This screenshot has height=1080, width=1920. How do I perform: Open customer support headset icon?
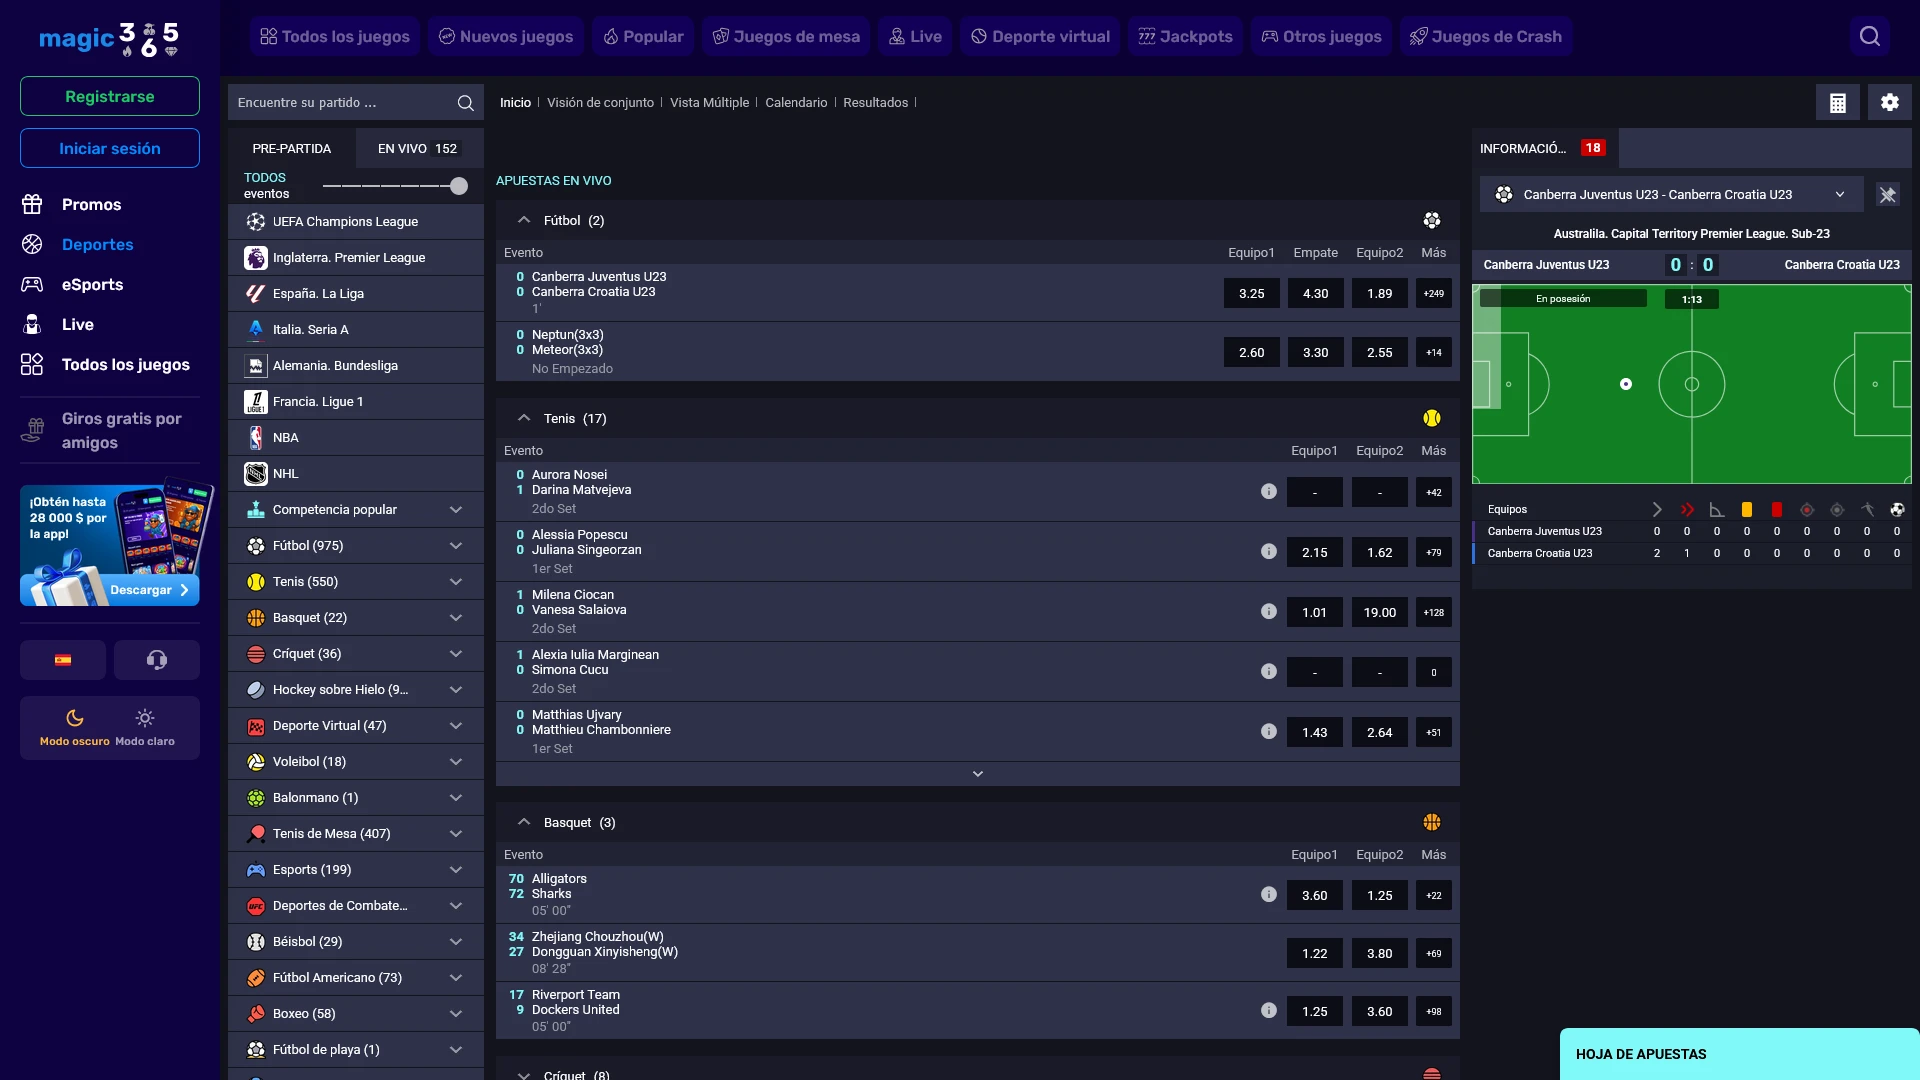coord(157,660)
